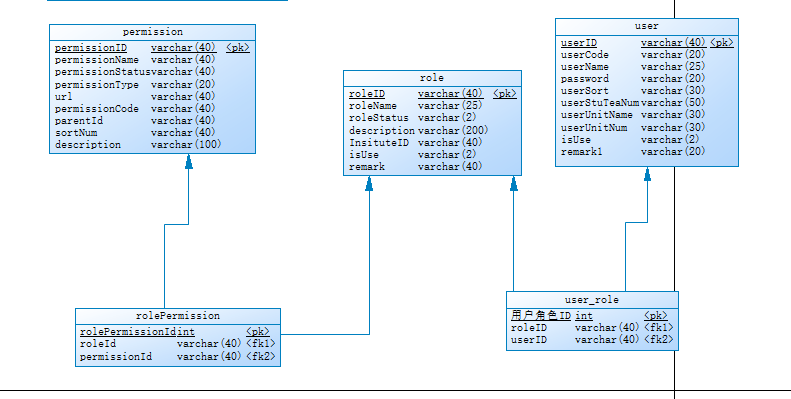Click description in the permission table

(88, 145)
